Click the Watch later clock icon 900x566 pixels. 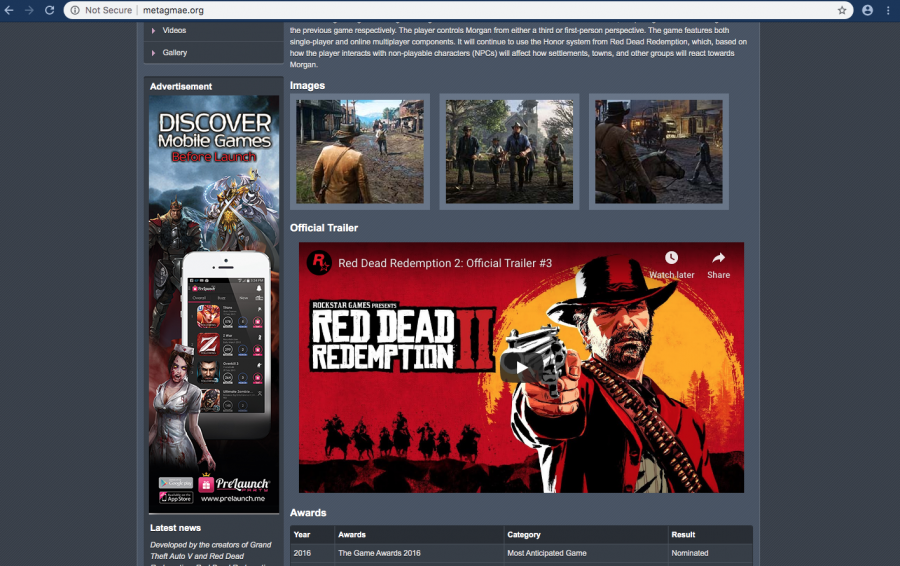coord(672,258)
